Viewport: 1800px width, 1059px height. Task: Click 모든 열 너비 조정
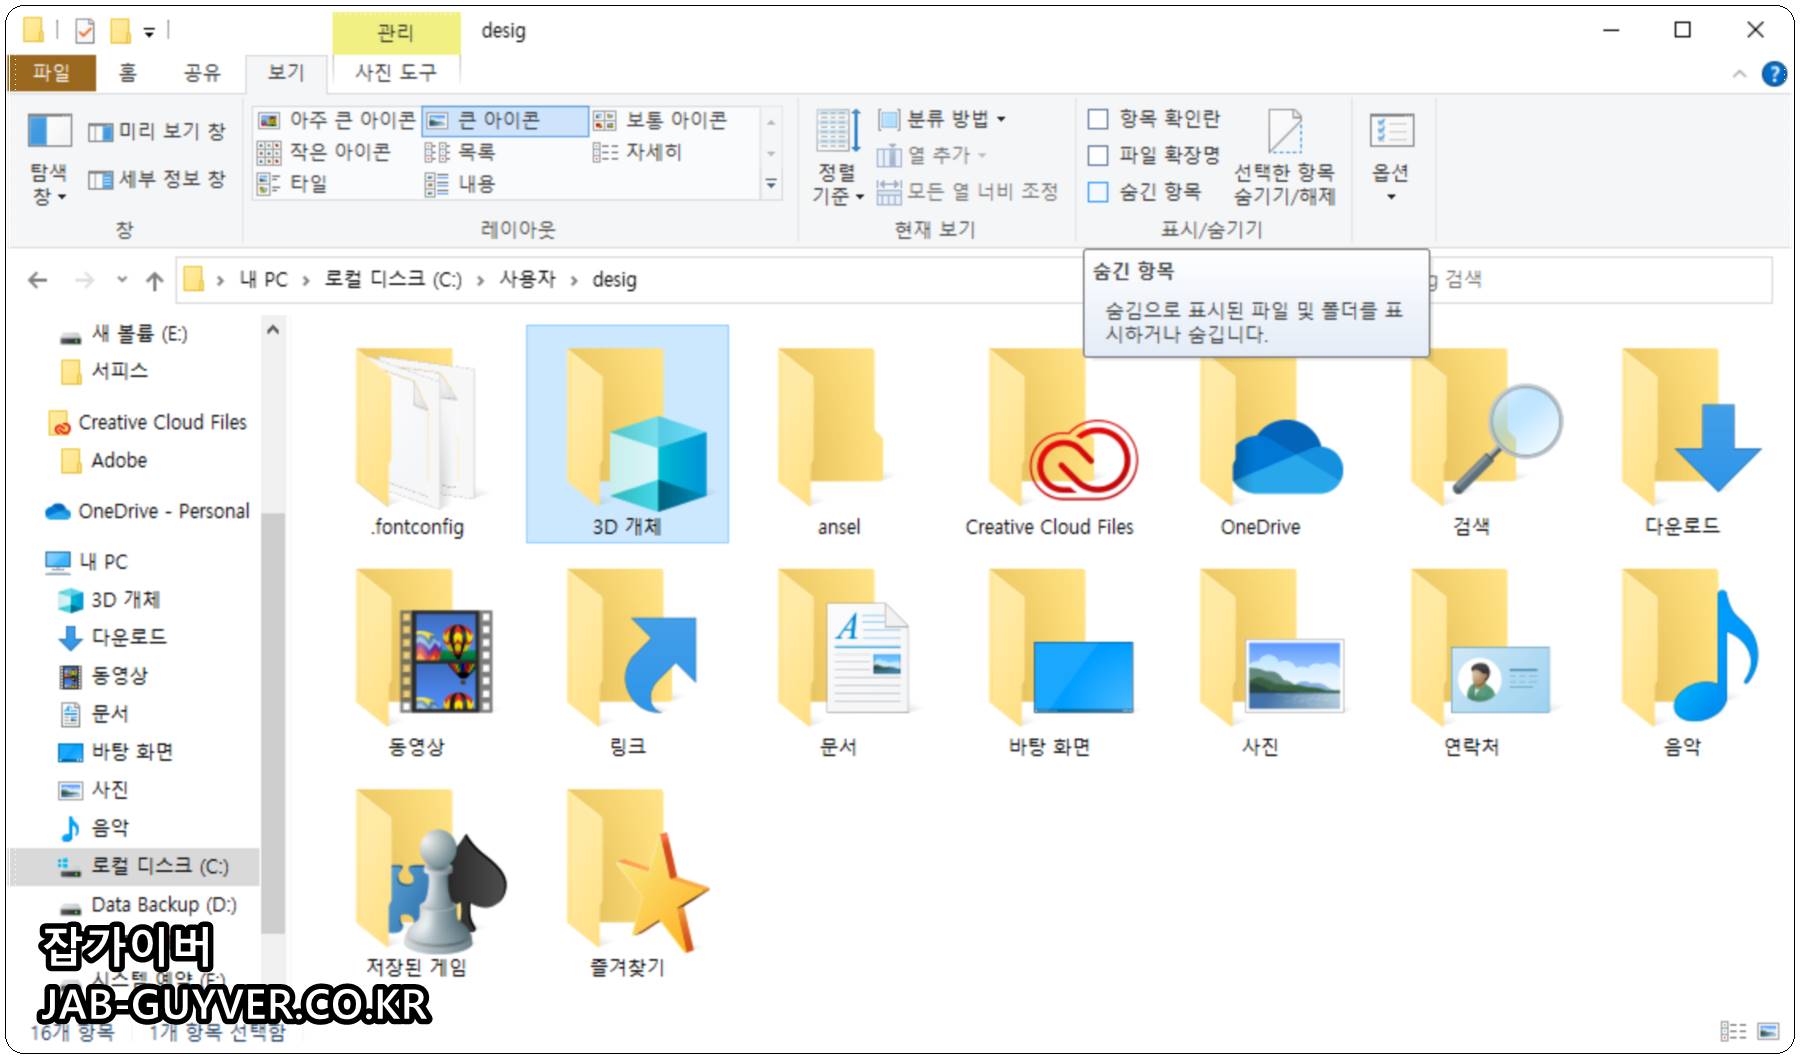[x=967, y=191]
